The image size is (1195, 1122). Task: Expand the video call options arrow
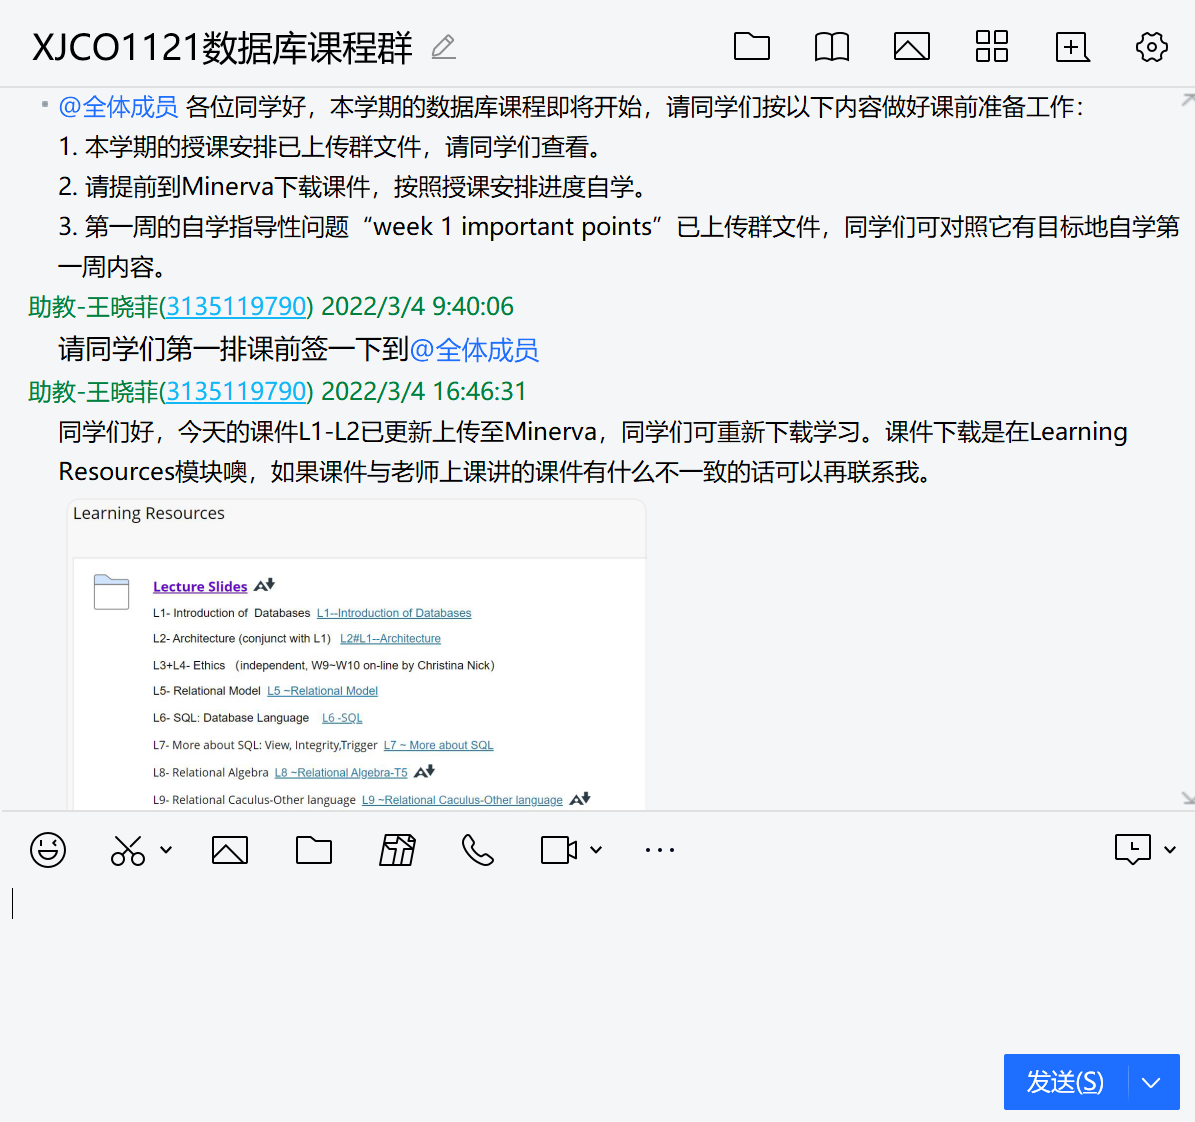coord(596,850)
